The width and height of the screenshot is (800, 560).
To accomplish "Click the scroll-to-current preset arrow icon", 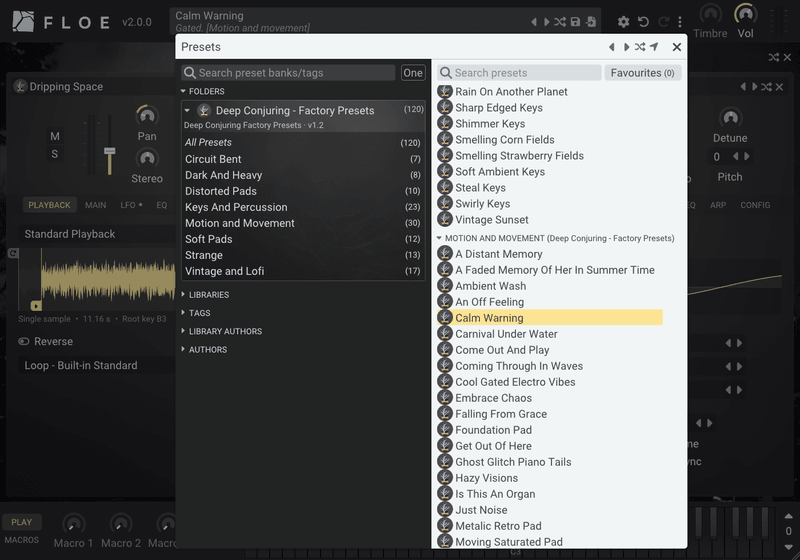I will [654, 47].
